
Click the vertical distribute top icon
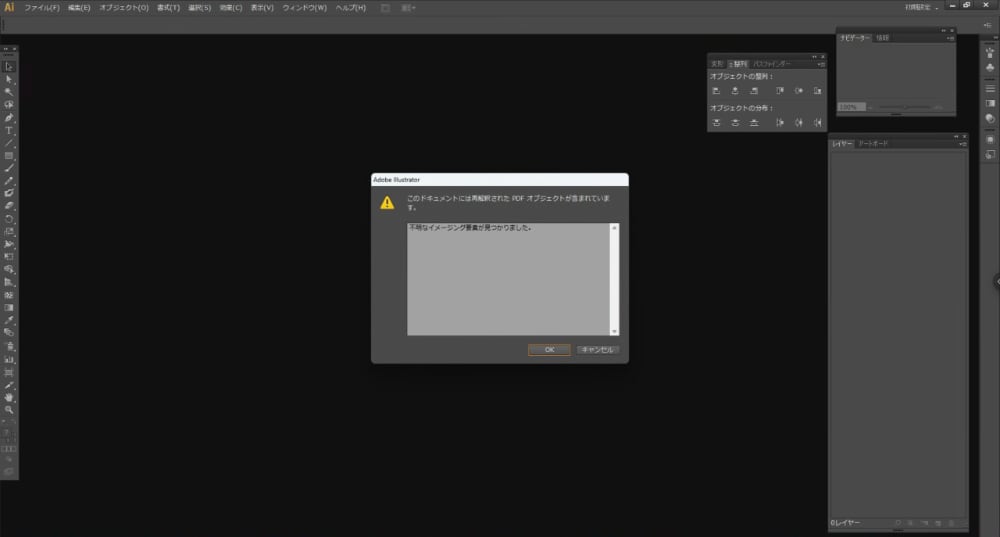click(716, 123)
